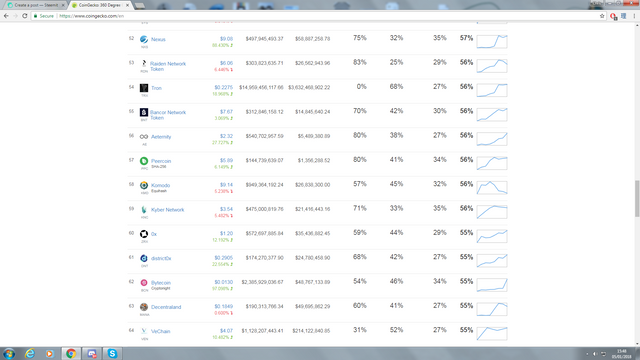Image resolution: width=640 pixels, height=360 pixels.
Task: Open Skype from the taskbar
Action: coord(112,353)
